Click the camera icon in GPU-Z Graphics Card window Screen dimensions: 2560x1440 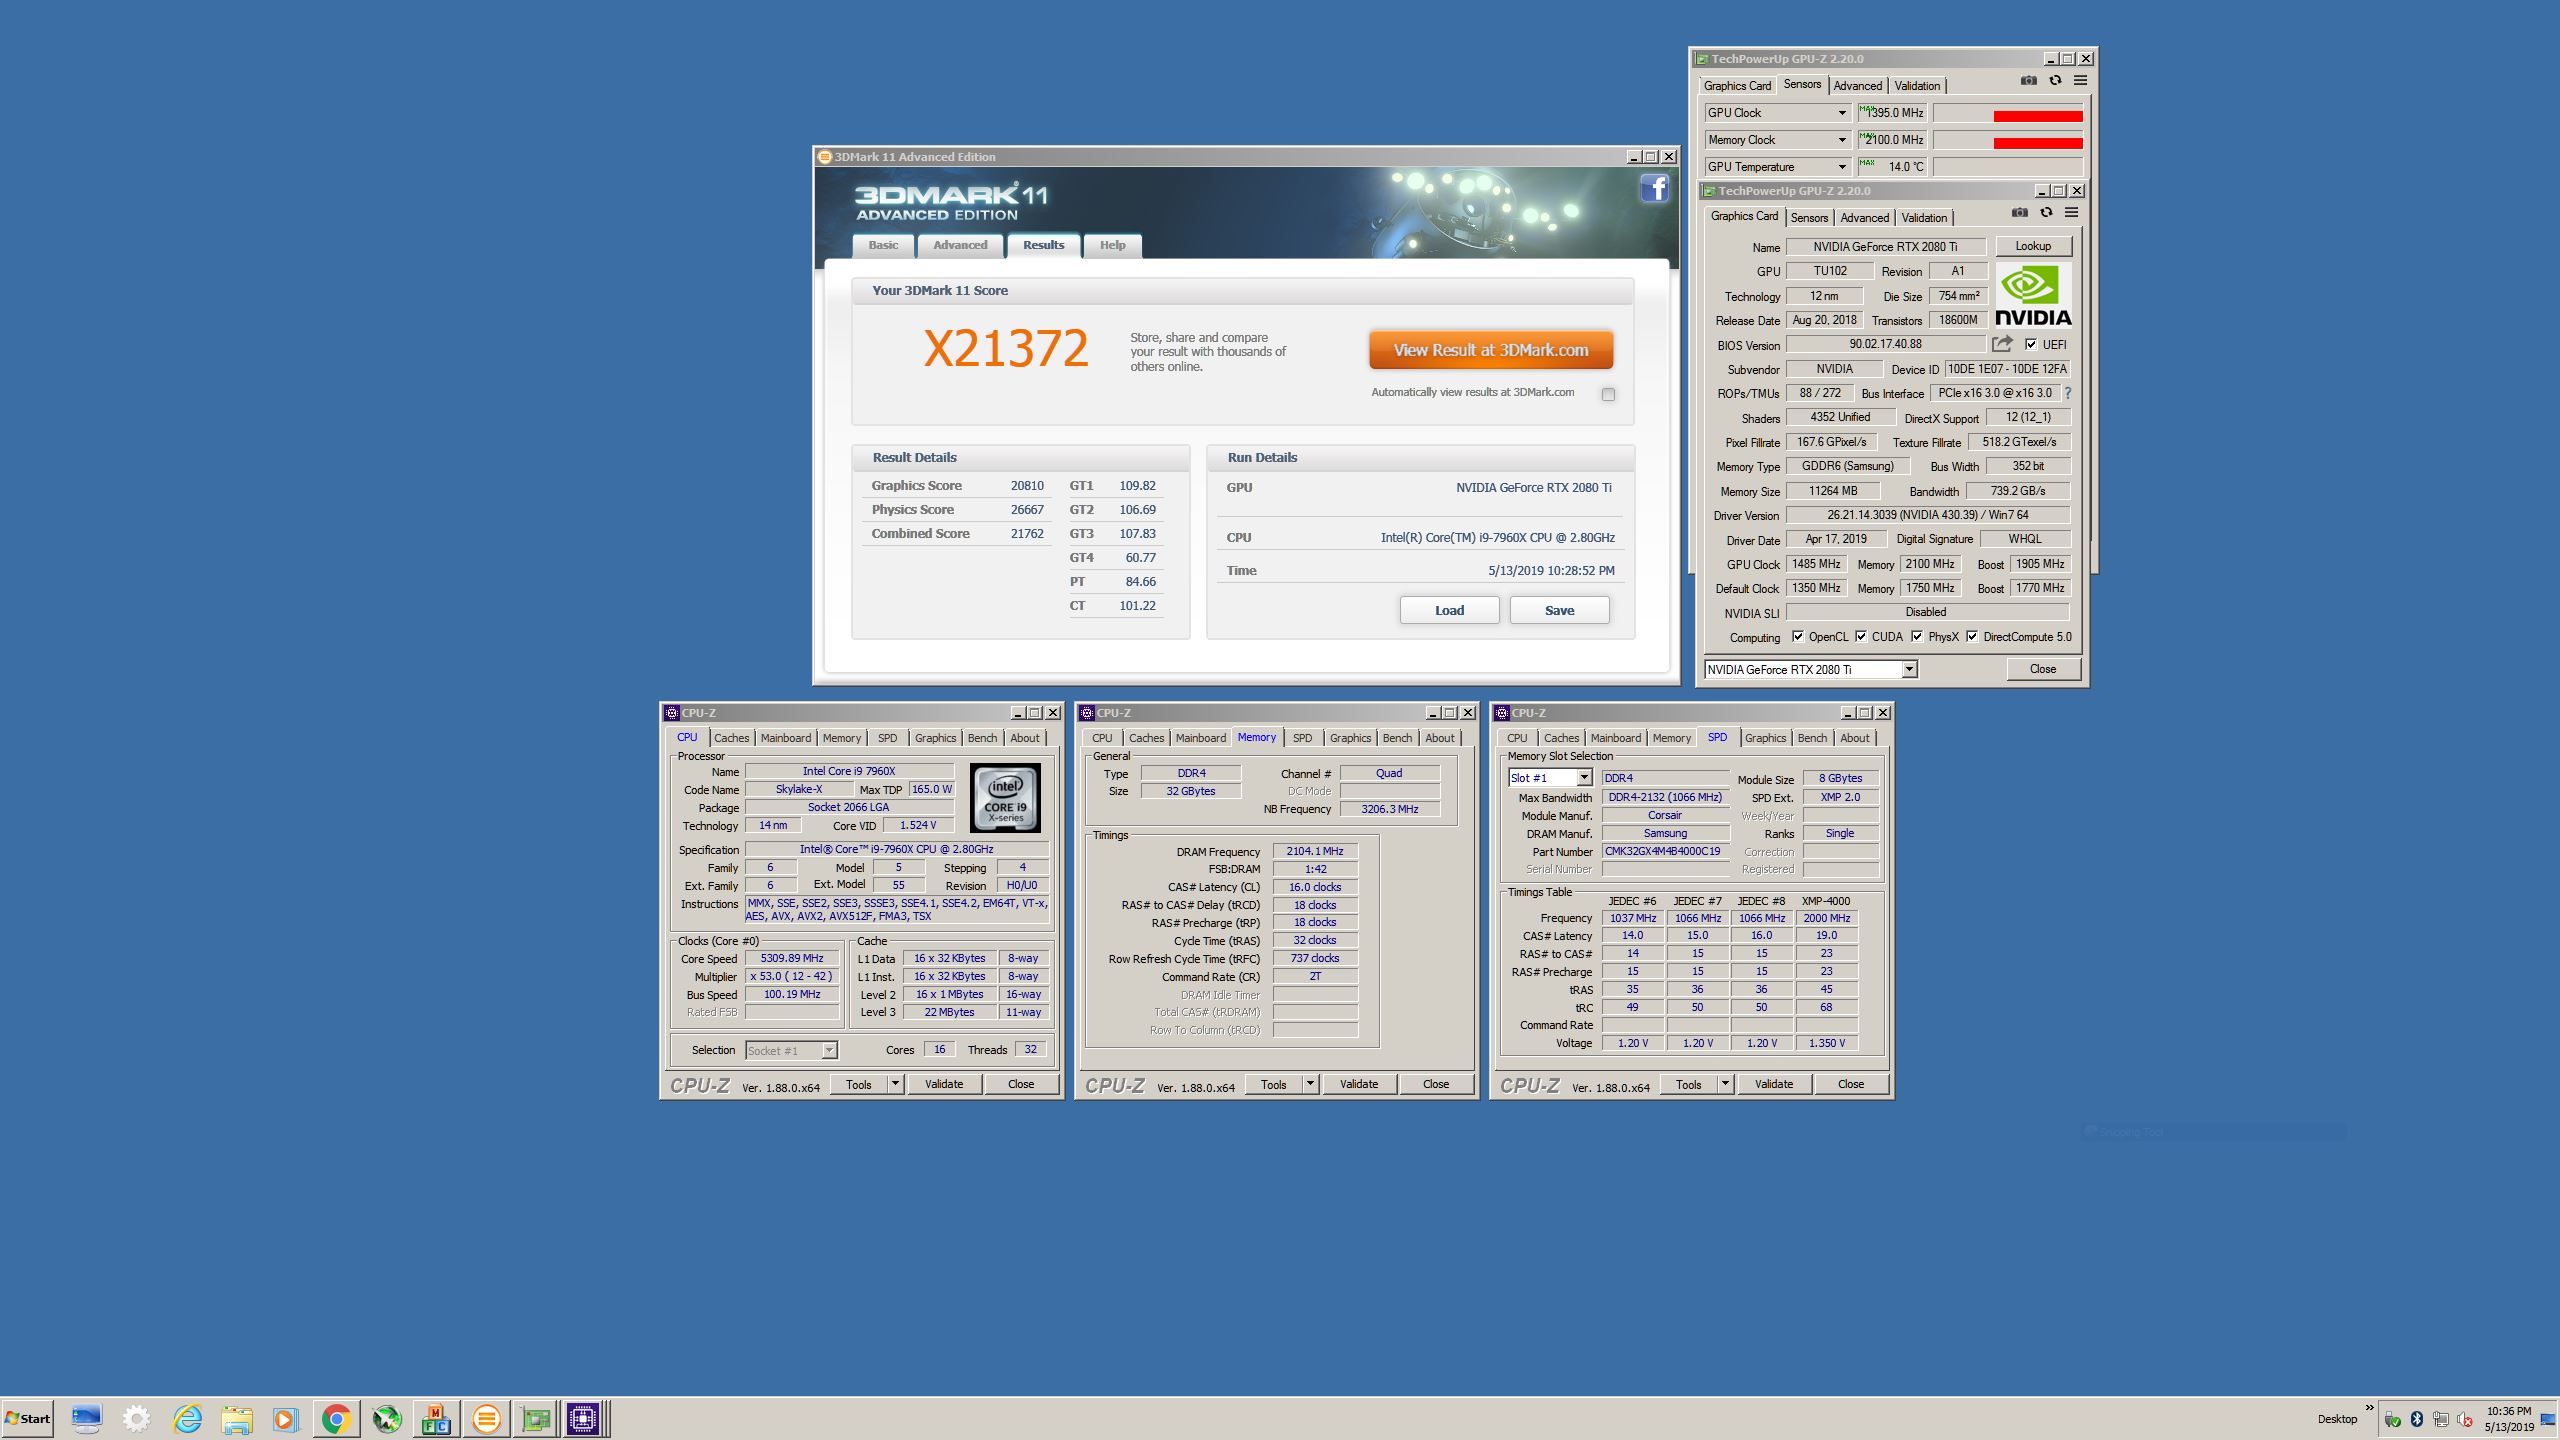(2020, 213)
